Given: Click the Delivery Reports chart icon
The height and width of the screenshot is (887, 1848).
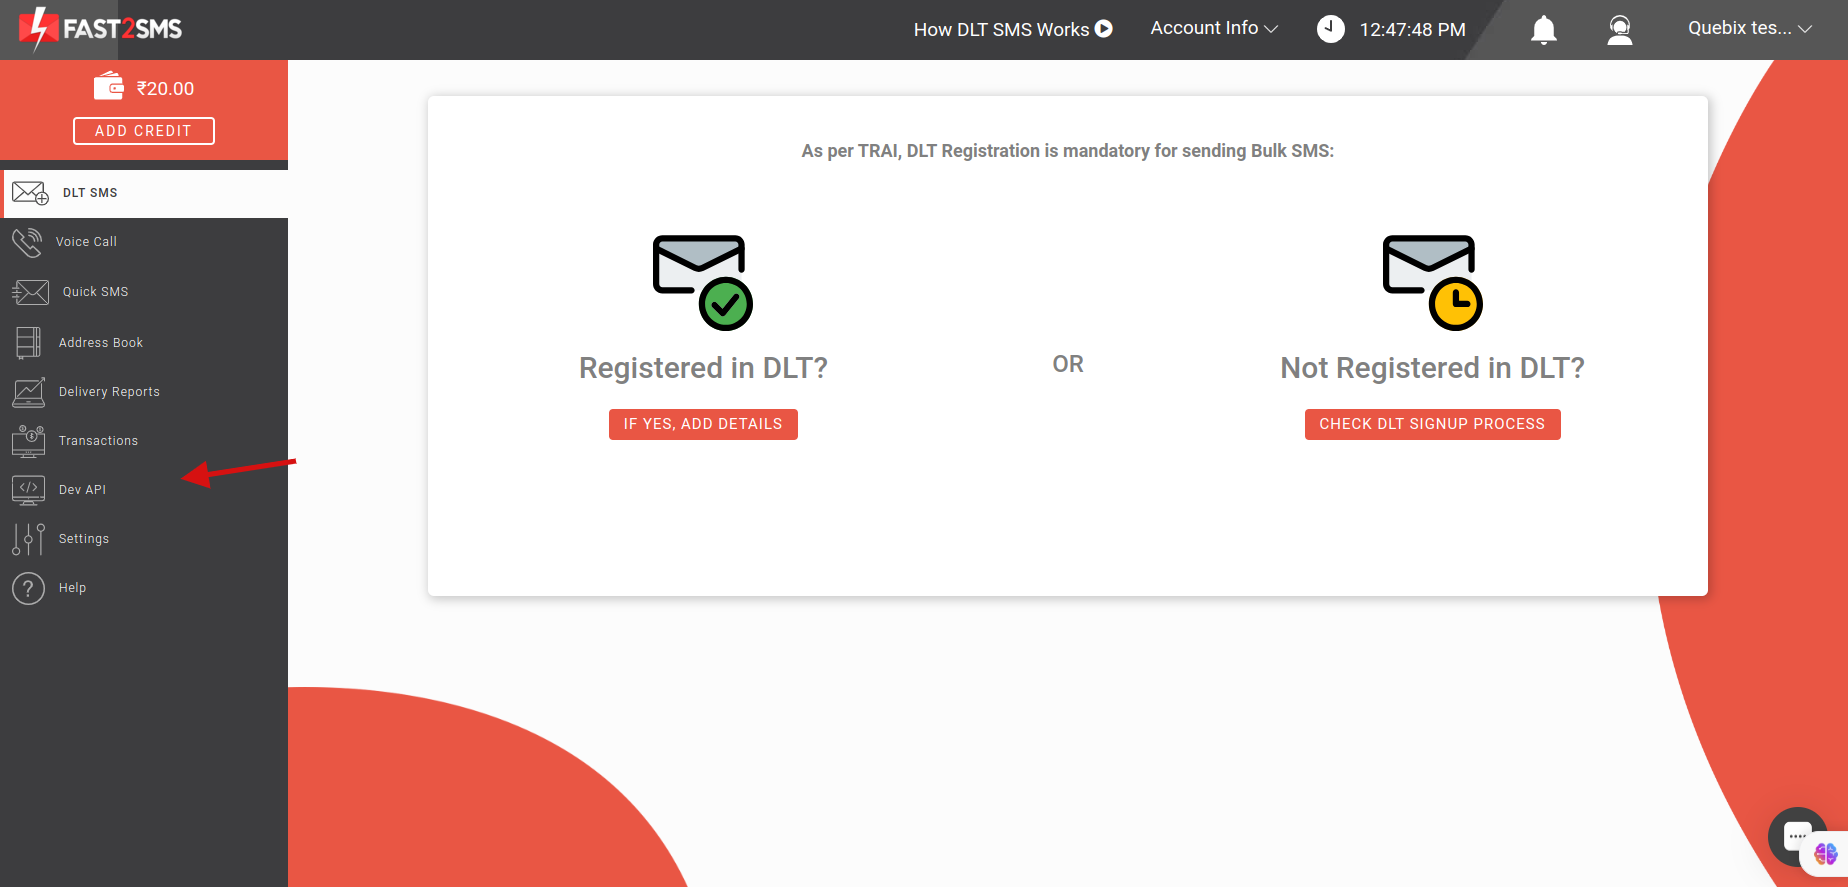Looking at the screenshot, I should pos(28,392).
